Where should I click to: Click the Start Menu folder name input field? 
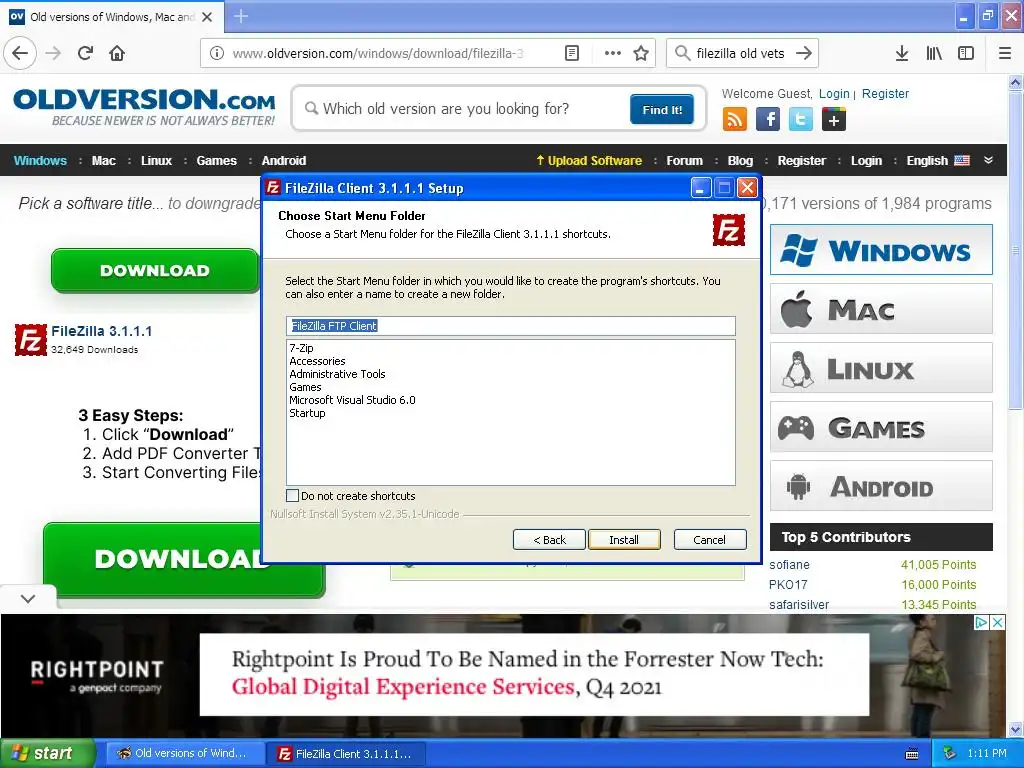[x=511, y=326]
